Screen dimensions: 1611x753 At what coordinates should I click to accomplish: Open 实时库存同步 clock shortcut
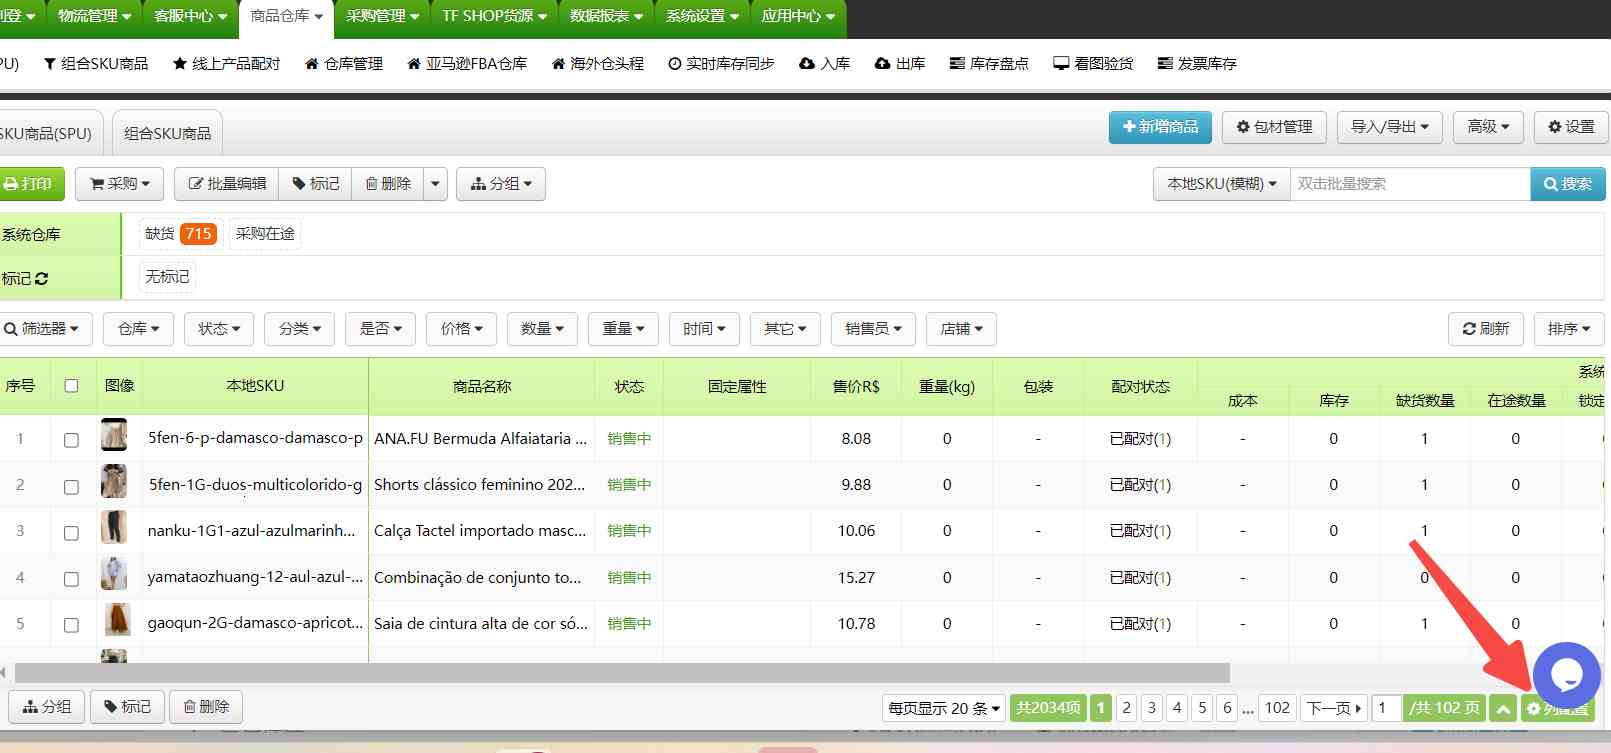[x=721, y=63]
